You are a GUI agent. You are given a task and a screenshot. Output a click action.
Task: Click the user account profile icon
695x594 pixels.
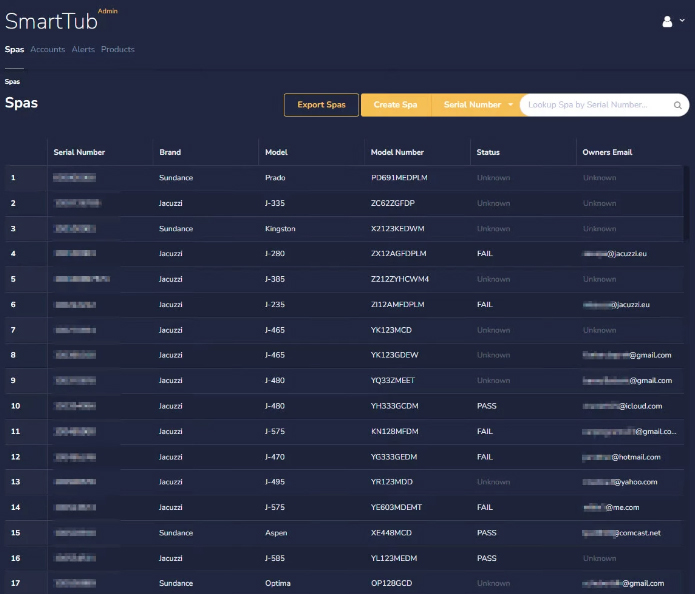click(667, 21)
